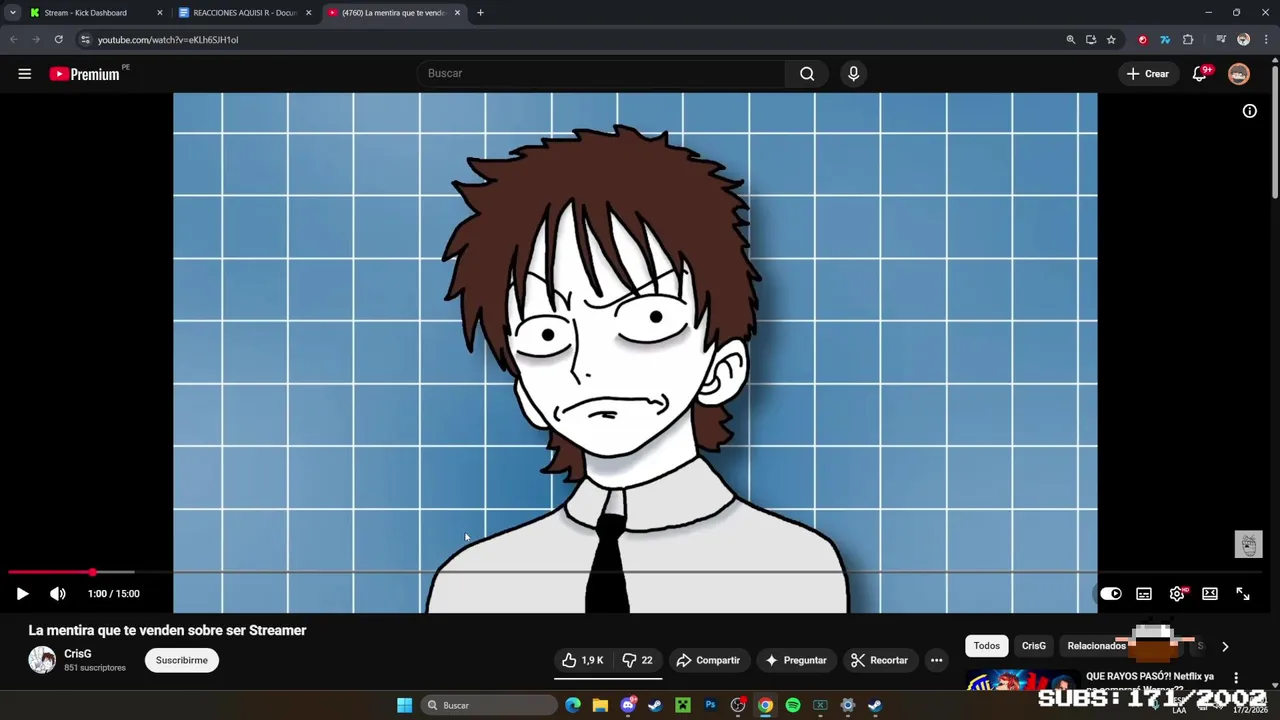Open the YouTube guide hamburger menu
The image size is (1280, 720).
click(x=25, y=73)
